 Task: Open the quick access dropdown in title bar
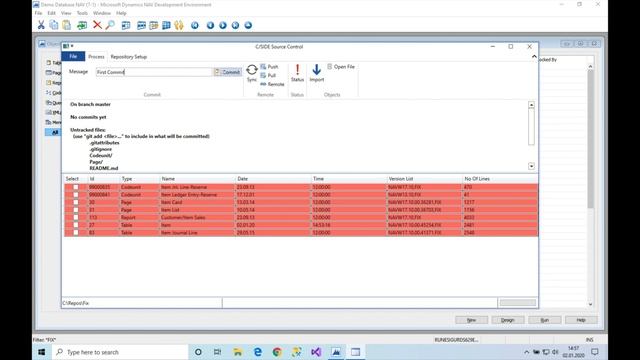[x=72, y=46]
